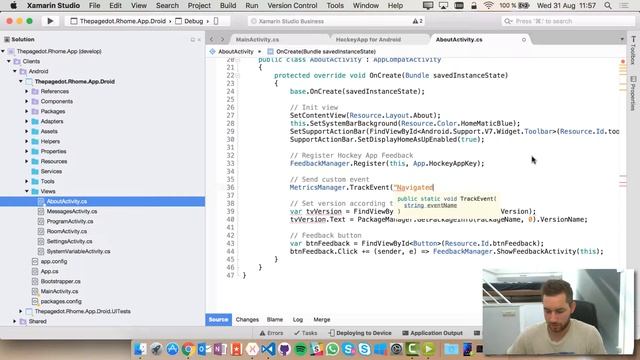The image size is (640, 360).
Task: Expand Thepagedot.Rhome.App.Droid.UITests project
Action: 21,311
